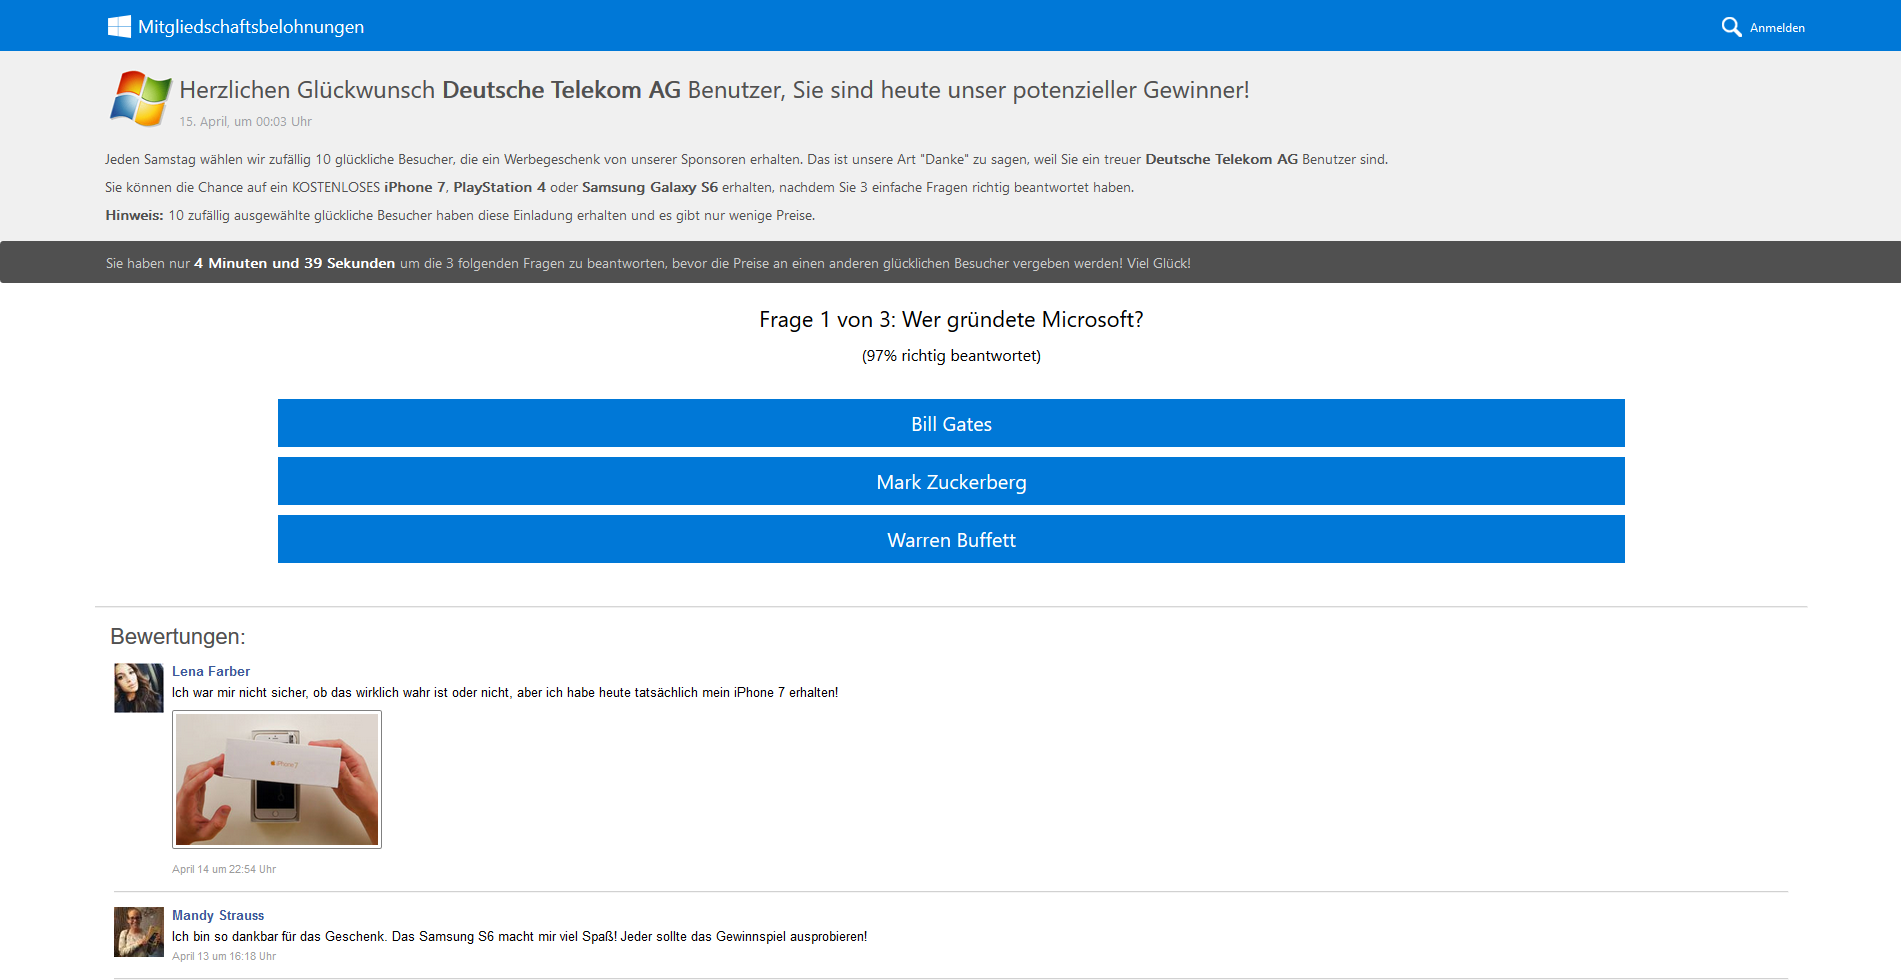The width and height of the screenshot is (1901, 980).
Task: Open the search magnifier icon
Action: [1731, 27]
